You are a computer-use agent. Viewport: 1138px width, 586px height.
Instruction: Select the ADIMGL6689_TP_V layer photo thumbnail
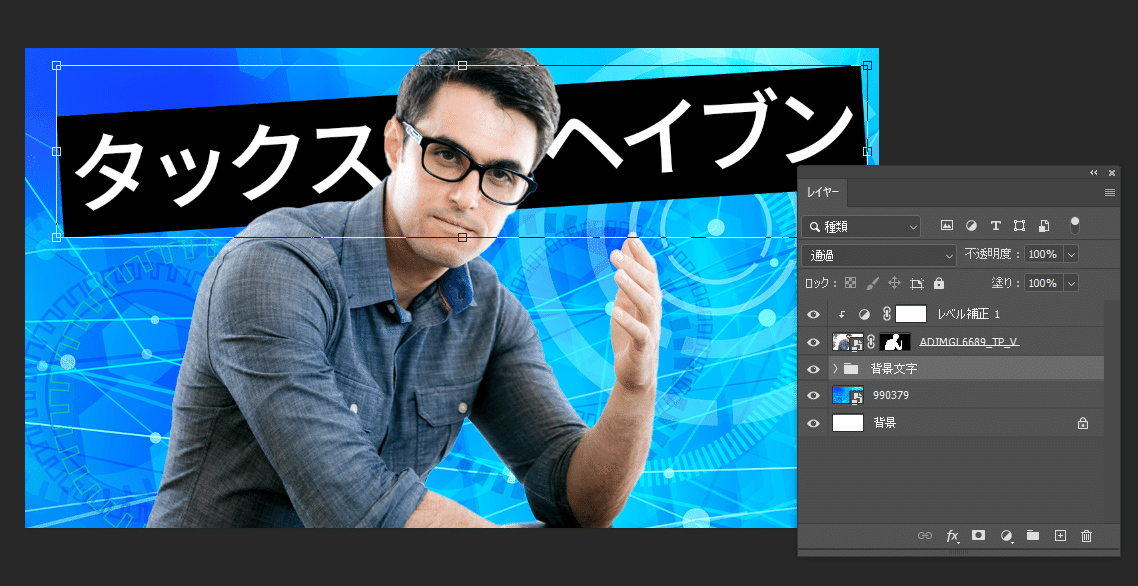848,341
